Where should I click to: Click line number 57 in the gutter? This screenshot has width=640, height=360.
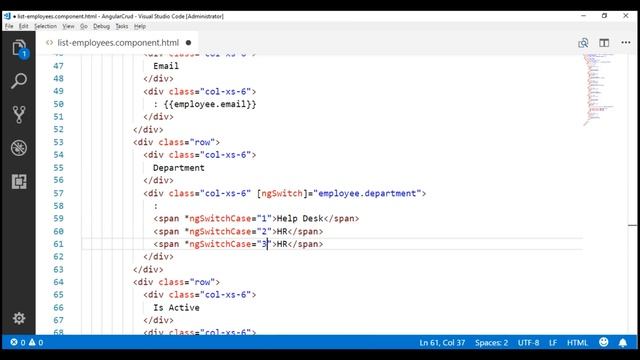point(58,193)
